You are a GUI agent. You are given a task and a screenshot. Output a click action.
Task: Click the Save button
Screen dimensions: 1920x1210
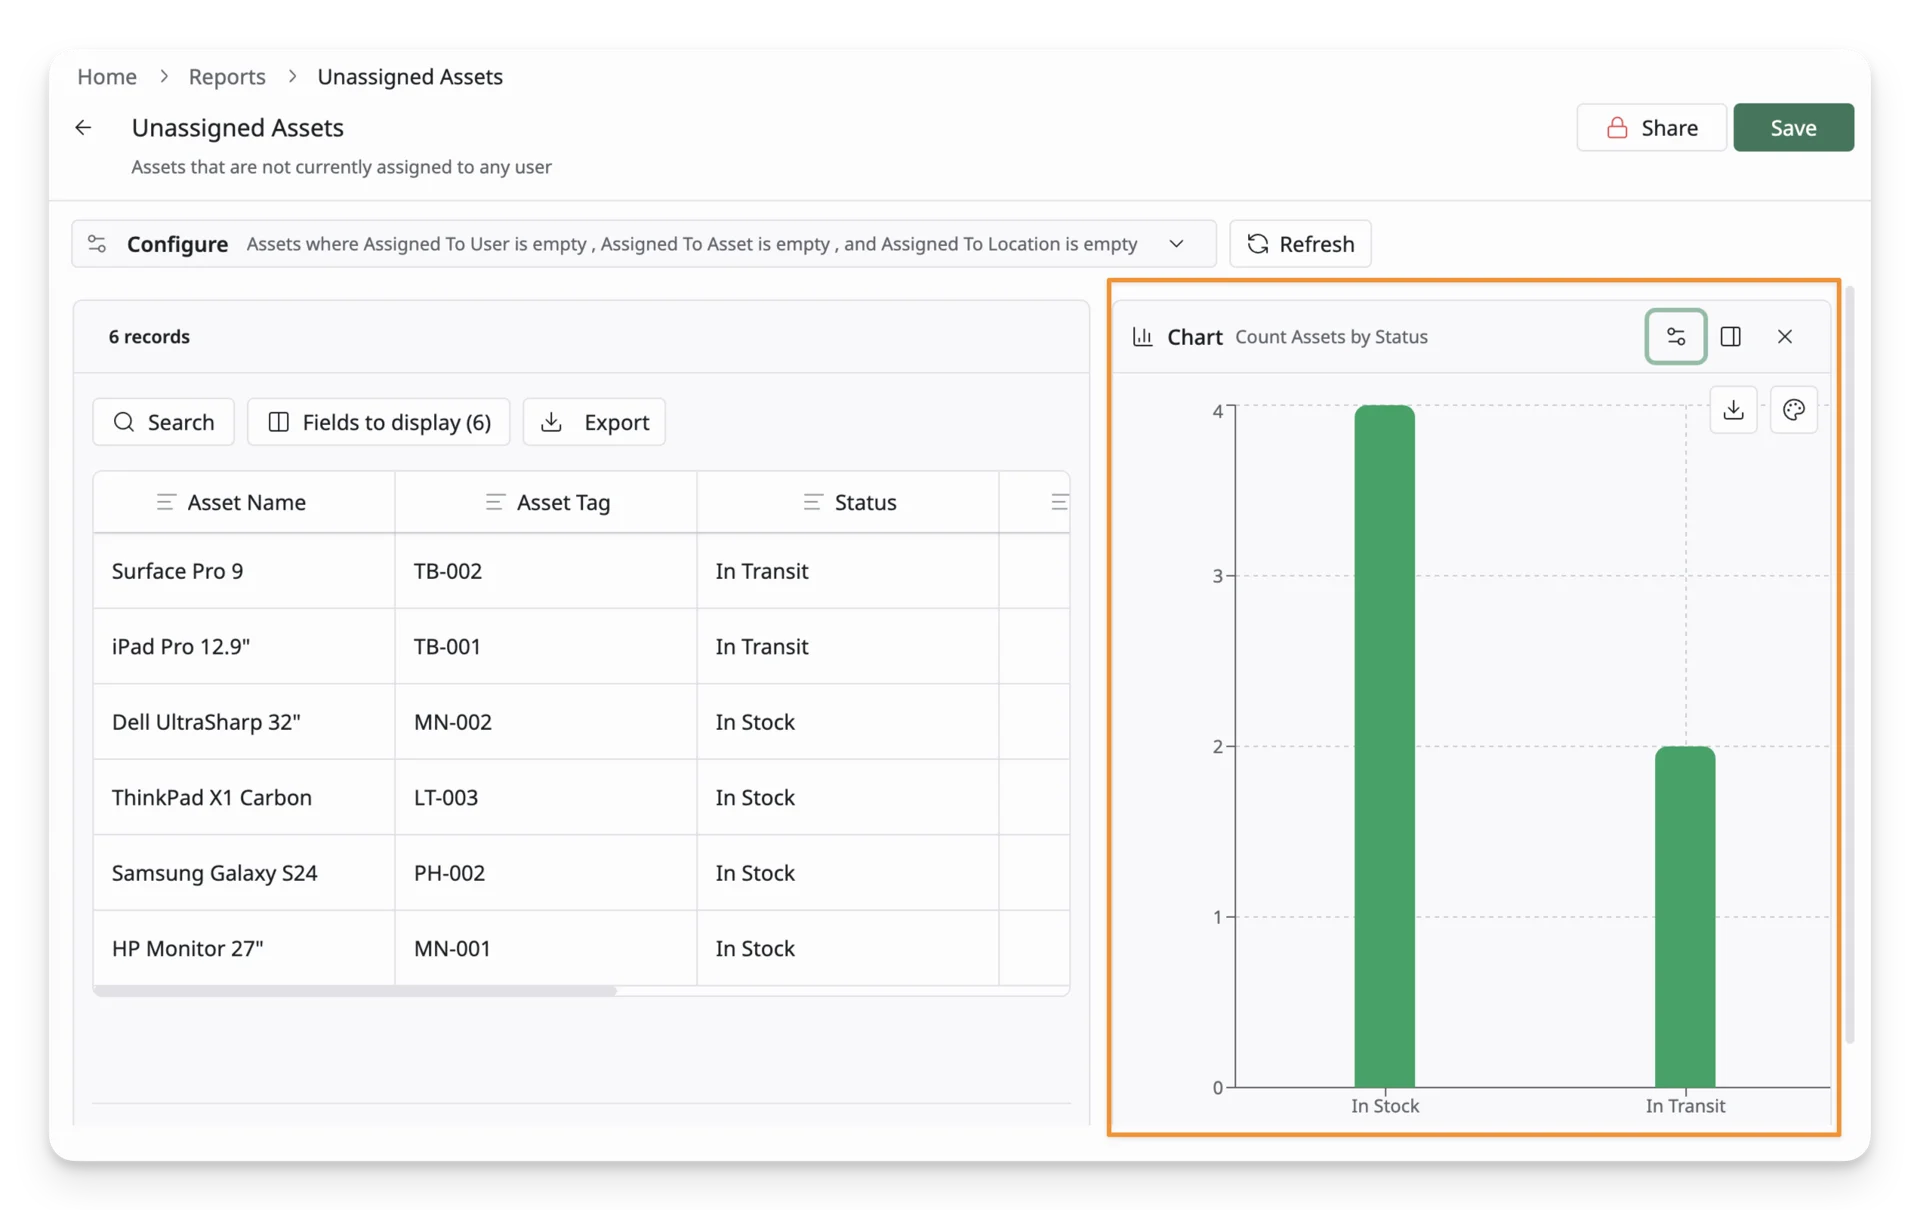(x=1793, y=127)
